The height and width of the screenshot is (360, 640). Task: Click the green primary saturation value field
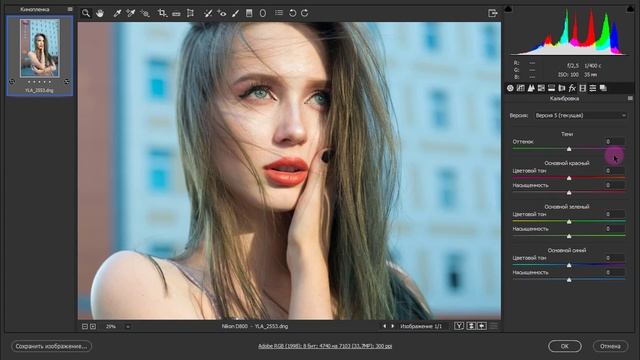click(614, 229)
